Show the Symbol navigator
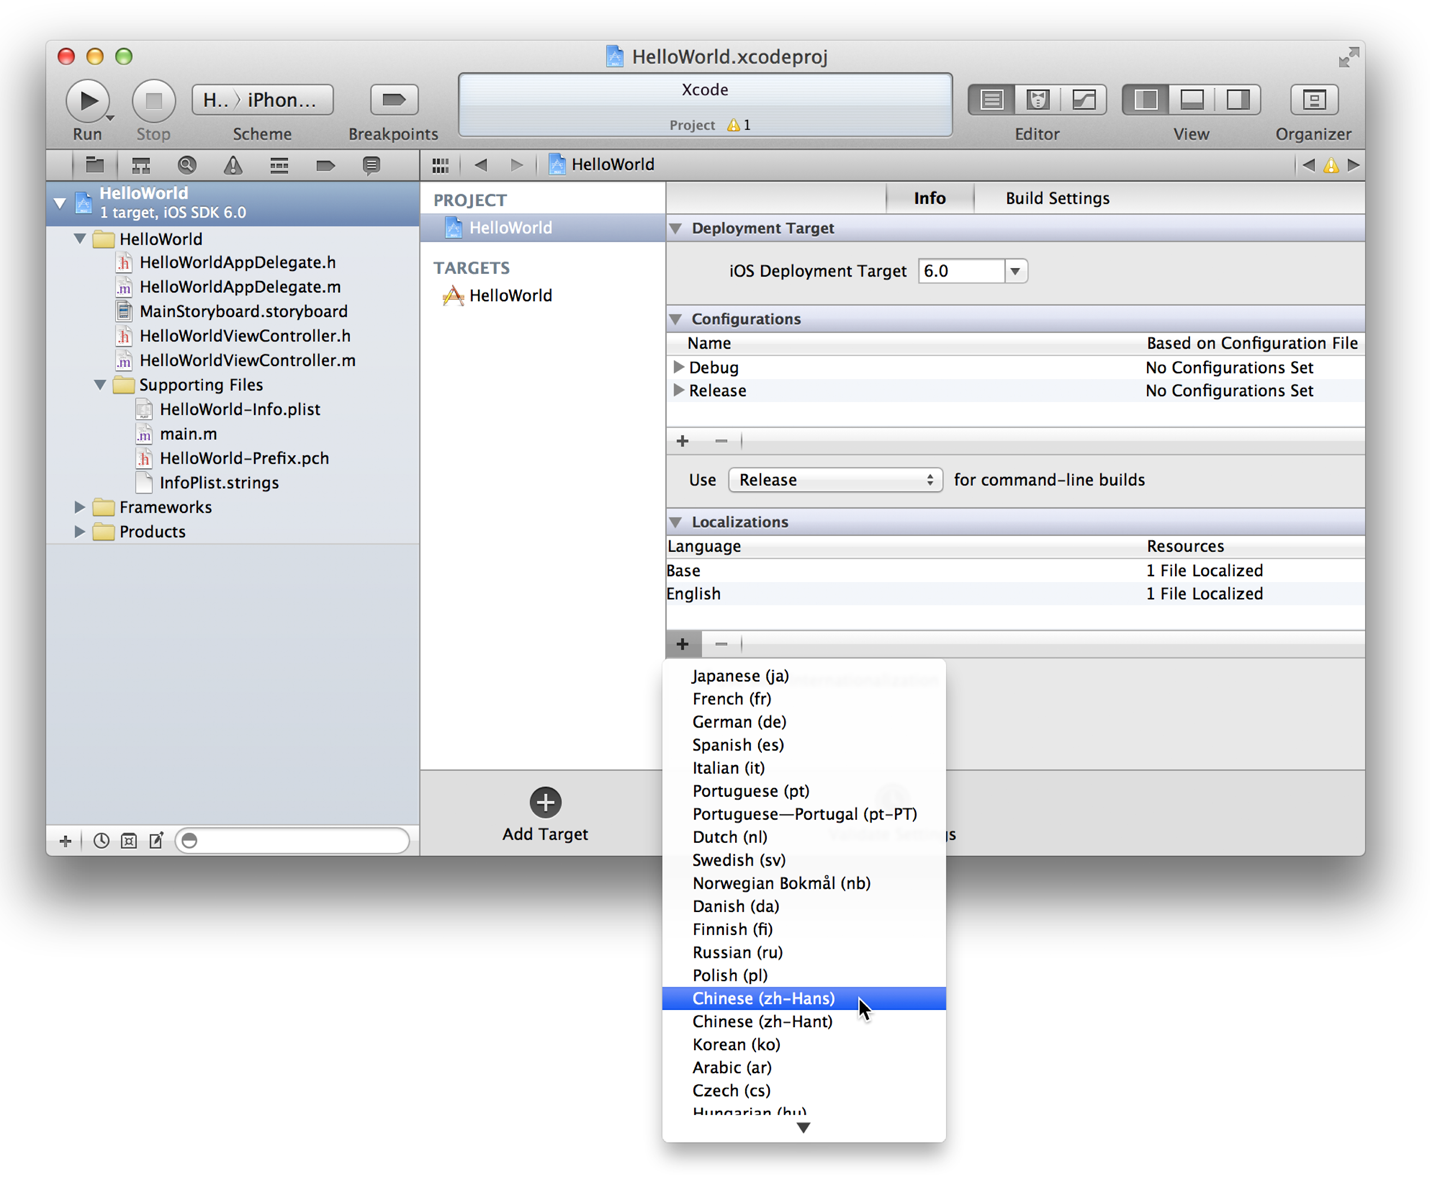This screenshot has height=1182, width=1430. (x=141, y=166)
